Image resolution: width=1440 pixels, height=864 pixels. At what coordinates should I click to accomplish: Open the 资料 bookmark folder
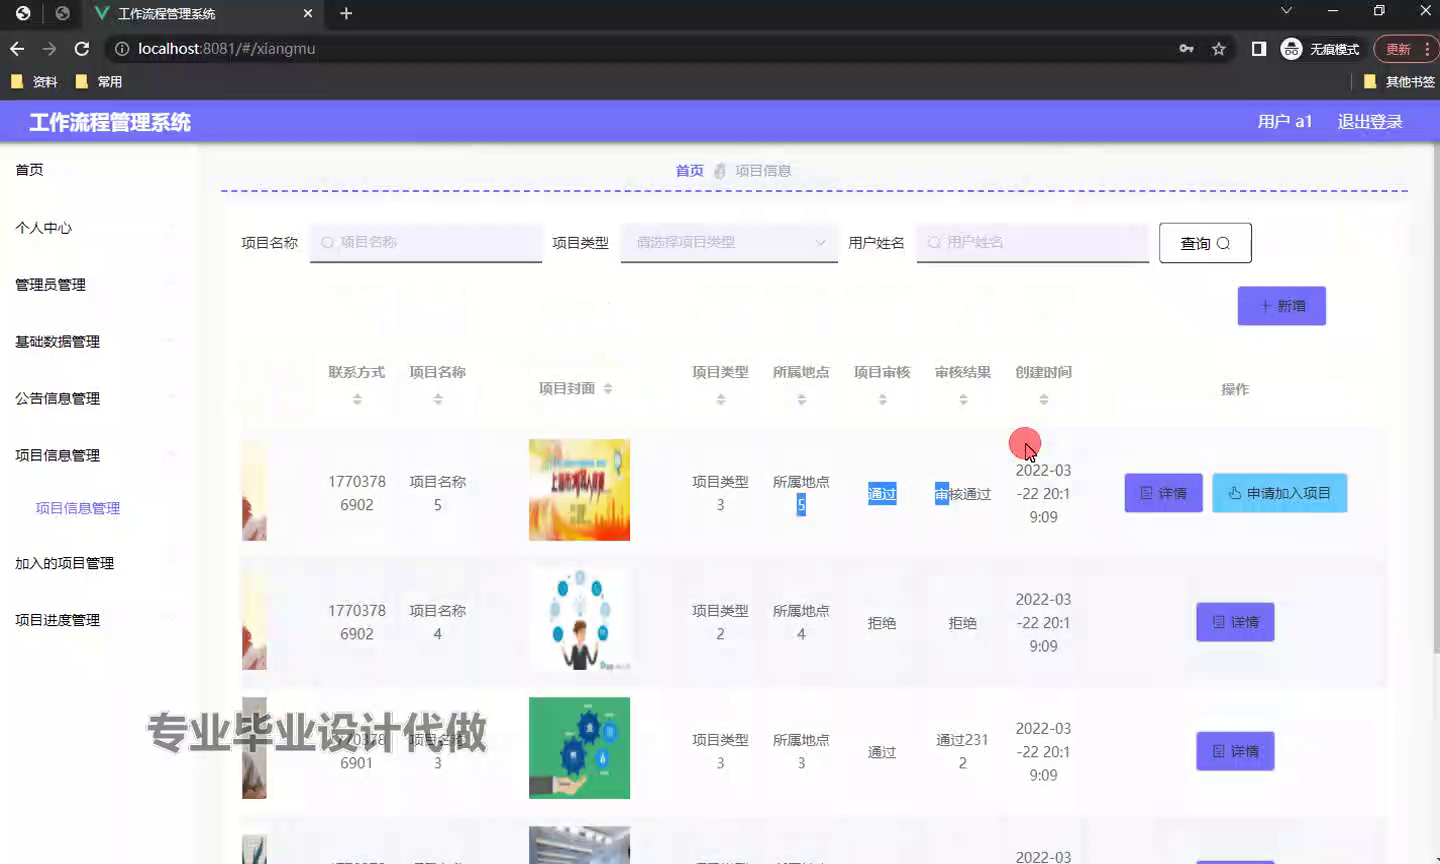(x=34, y=82)
